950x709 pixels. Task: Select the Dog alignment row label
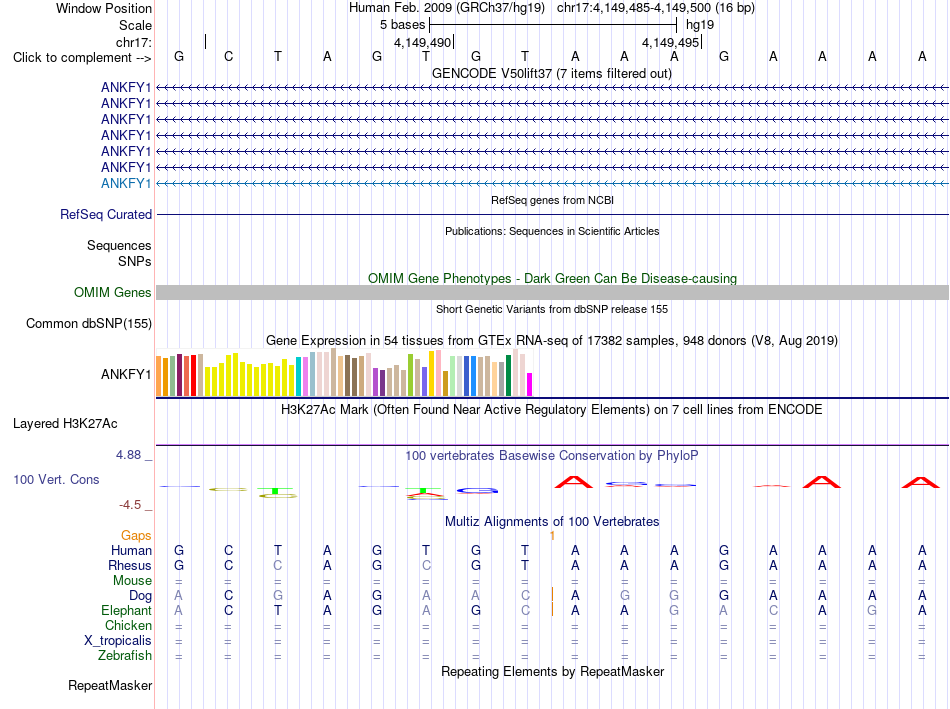pos(140,596)
